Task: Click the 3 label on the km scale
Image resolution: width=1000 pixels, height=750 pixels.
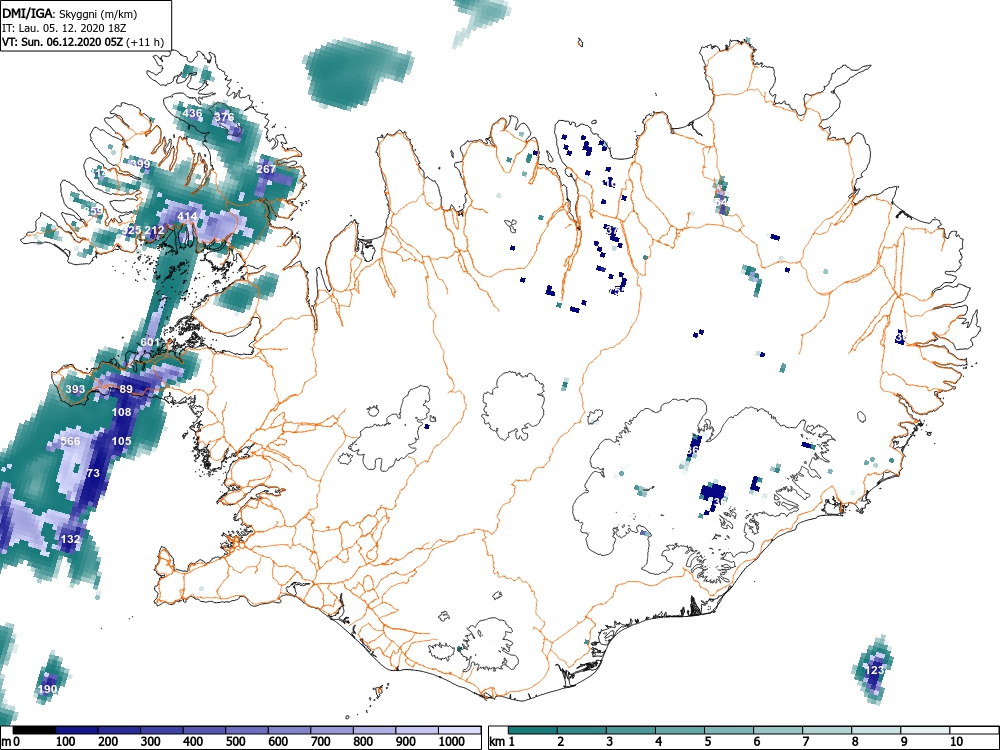Action: pyautogui.click(x=610, y=741)
